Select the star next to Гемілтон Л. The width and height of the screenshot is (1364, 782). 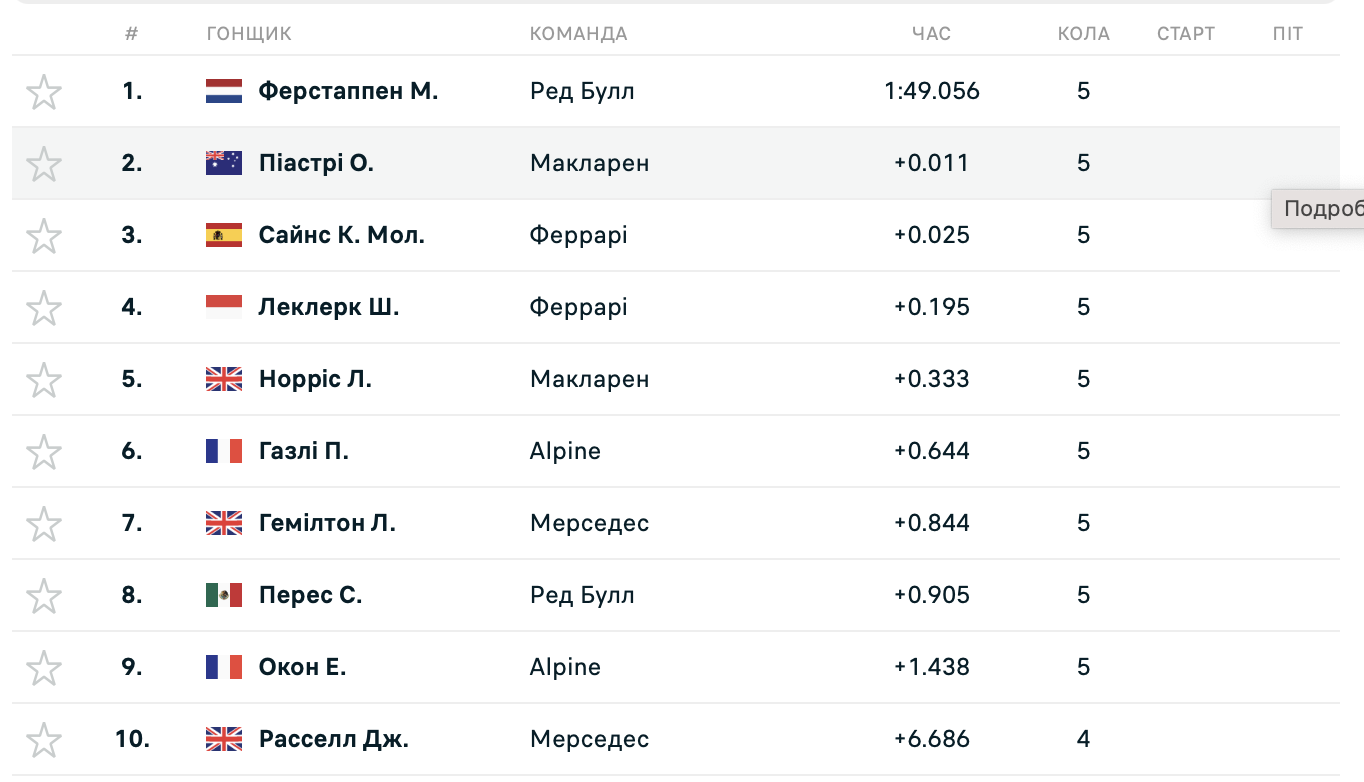(x=44, y=524)
